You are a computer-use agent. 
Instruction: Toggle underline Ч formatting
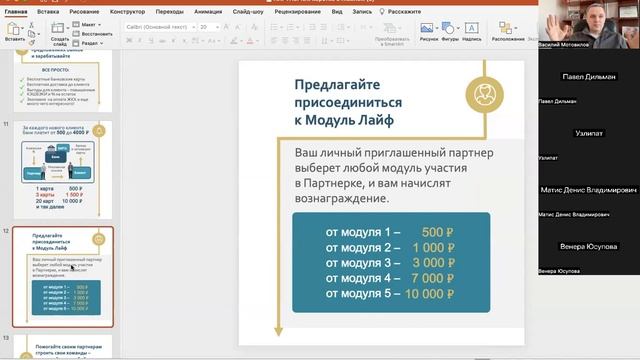[x=151, y=41]
